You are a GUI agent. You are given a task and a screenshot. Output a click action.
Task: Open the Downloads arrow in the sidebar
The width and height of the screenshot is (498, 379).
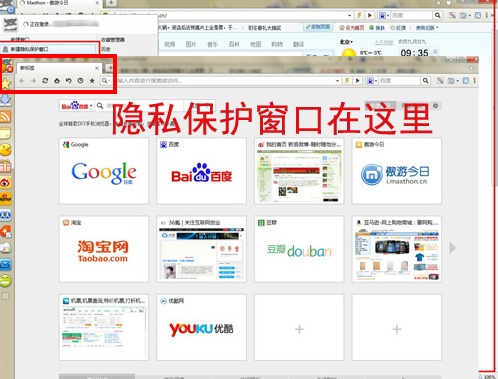(x=6, y=100)
